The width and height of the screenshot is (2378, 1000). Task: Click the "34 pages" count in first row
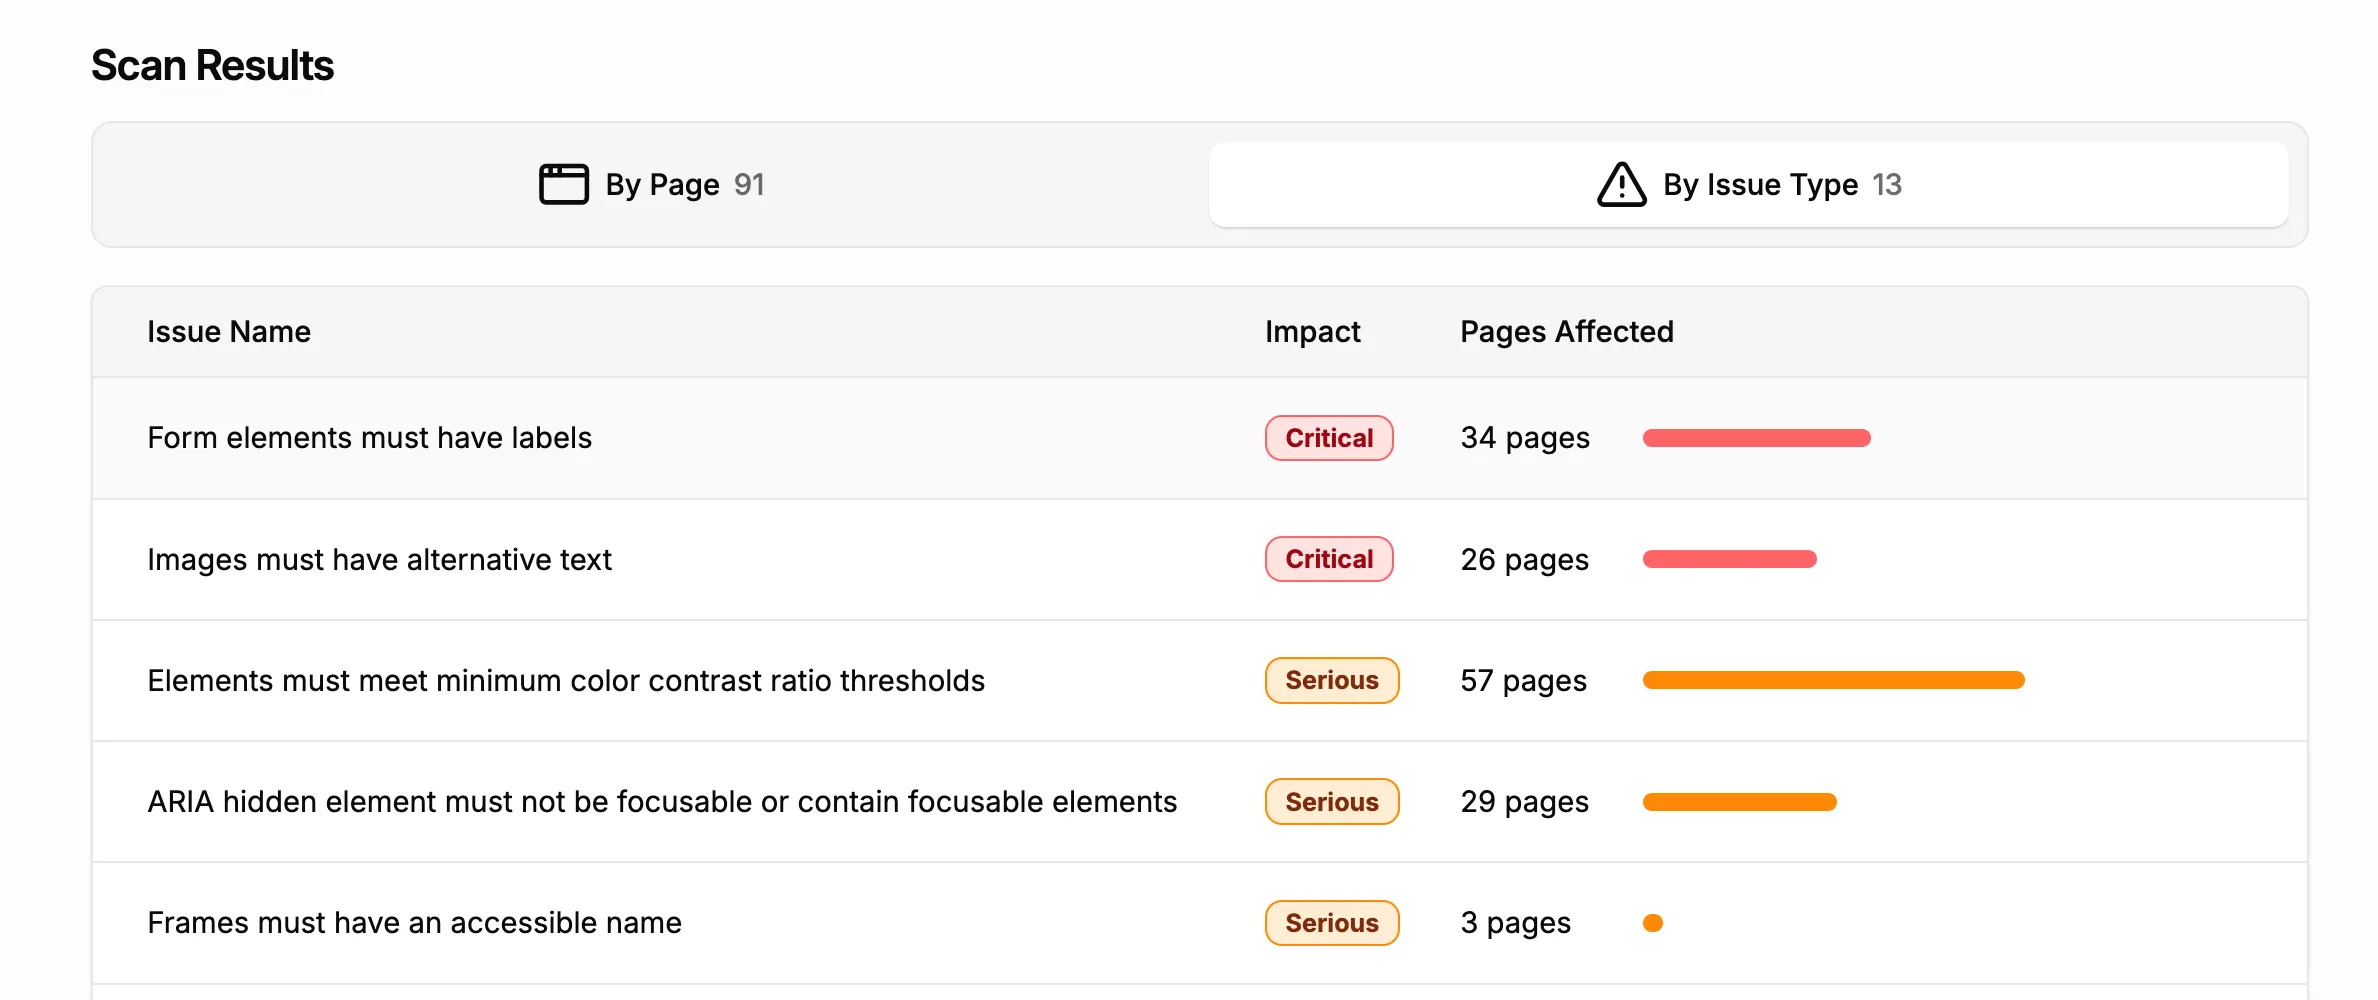pos(1525,438)
